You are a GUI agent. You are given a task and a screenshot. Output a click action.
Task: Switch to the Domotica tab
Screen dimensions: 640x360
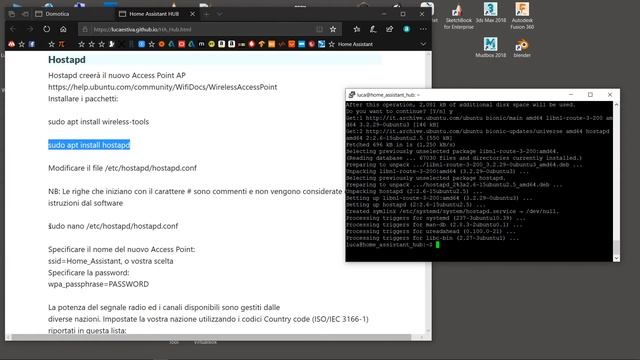[x=73, y=14]
